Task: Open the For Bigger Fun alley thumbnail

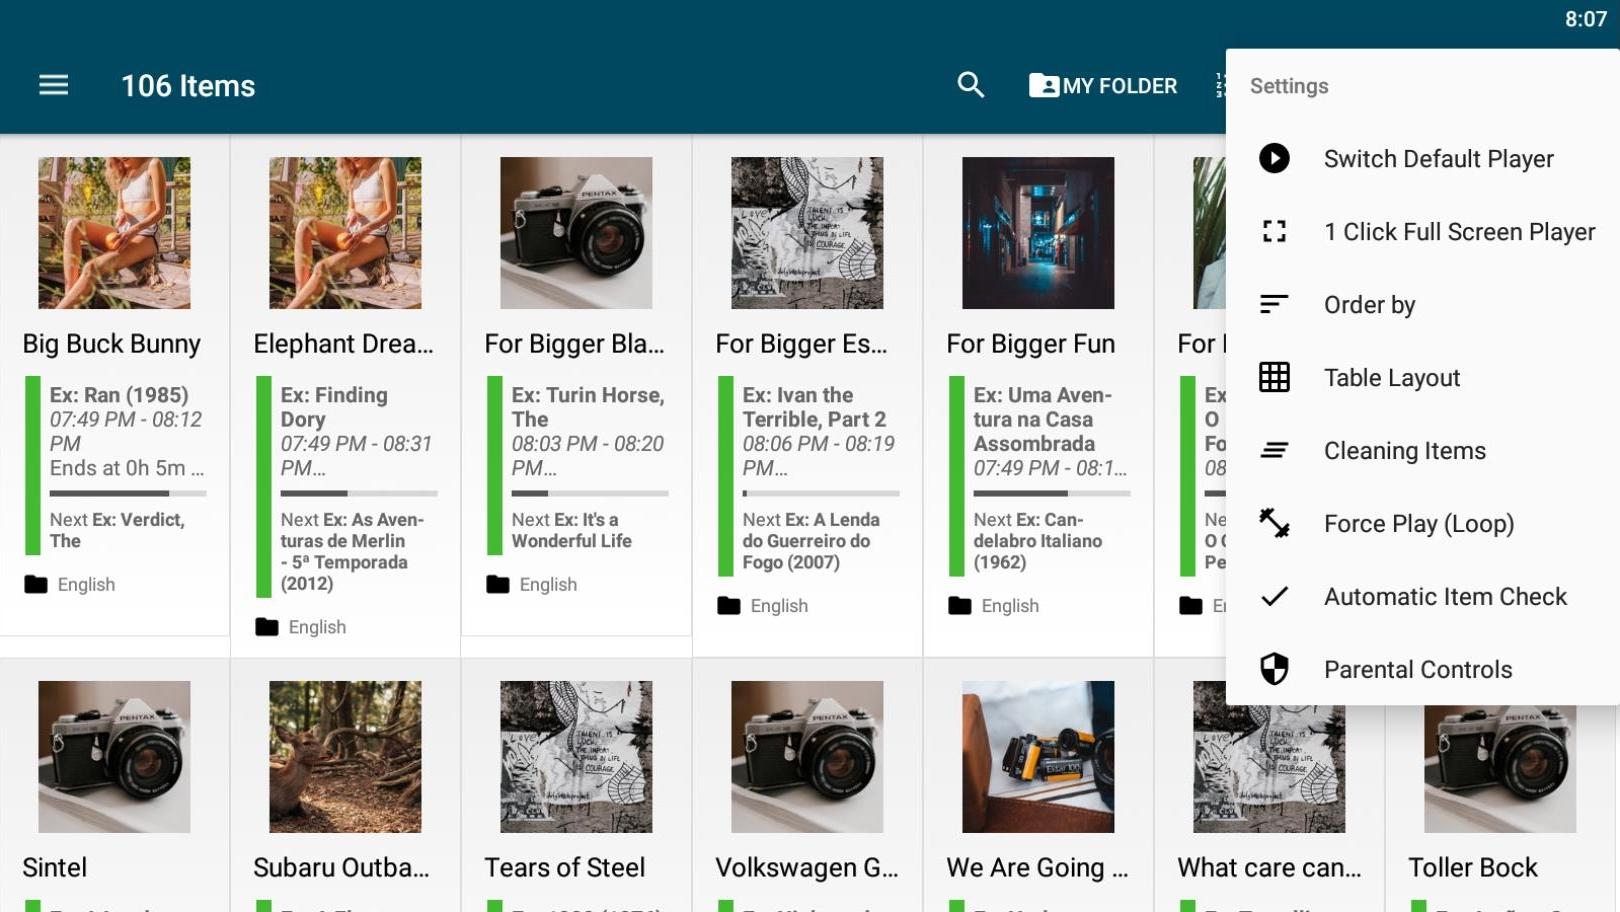Action: [x=1038, y=232]
